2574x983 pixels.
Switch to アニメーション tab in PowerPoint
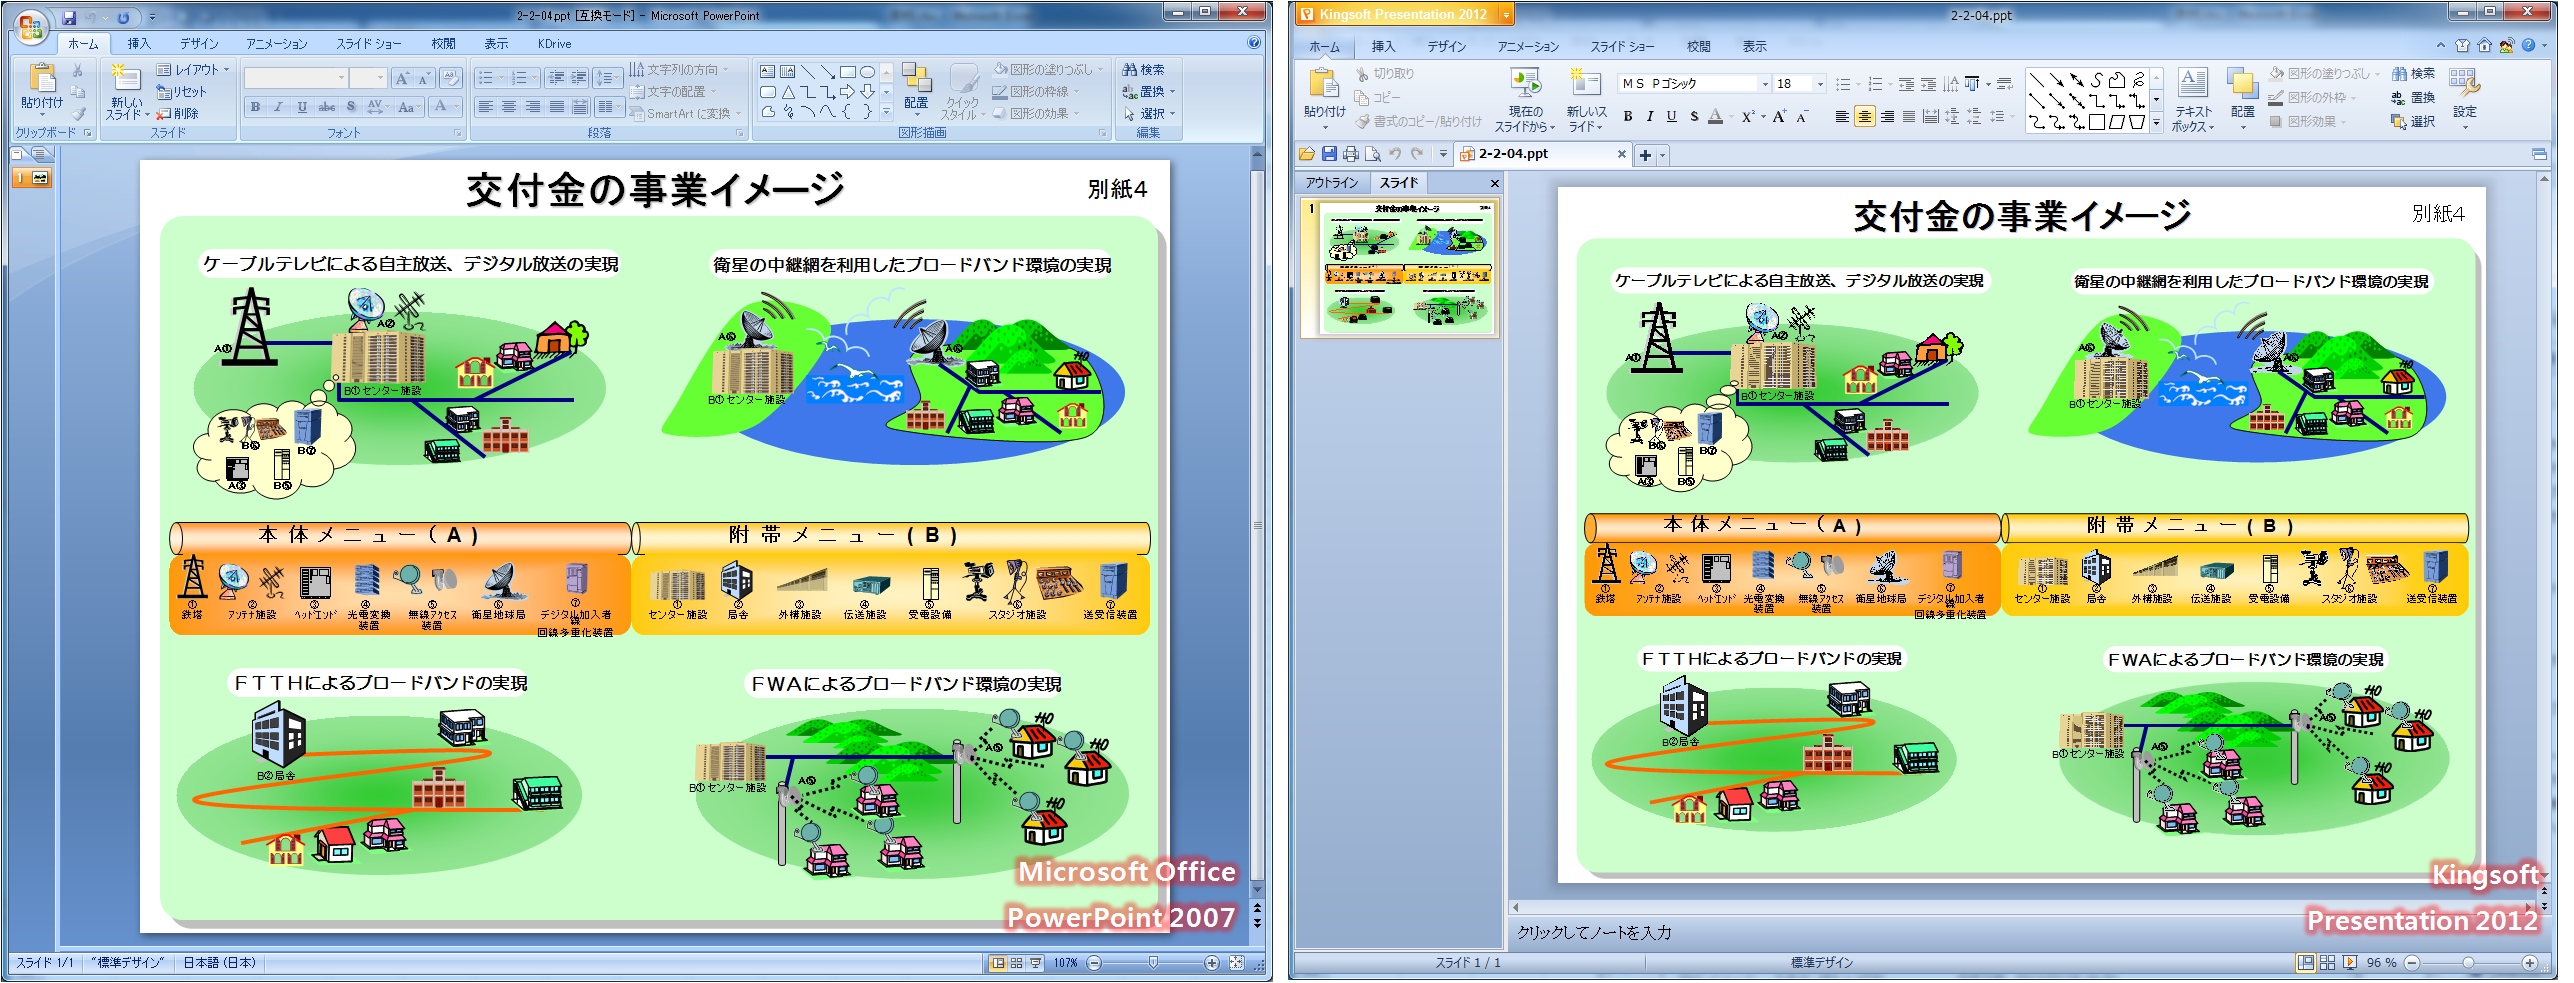pos(276,44)
